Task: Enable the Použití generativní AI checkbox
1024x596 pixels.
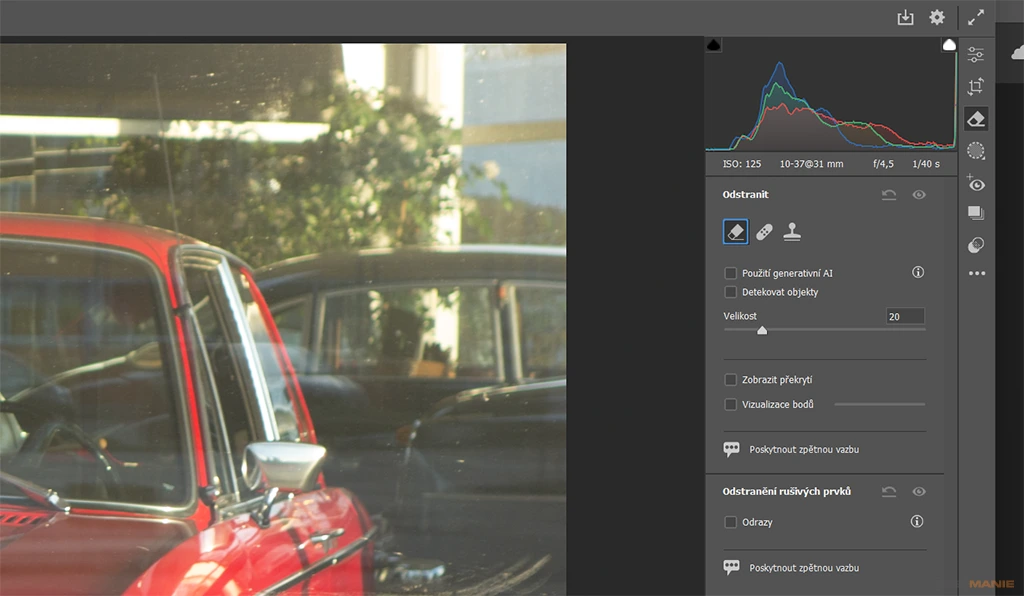Action: 731,272
